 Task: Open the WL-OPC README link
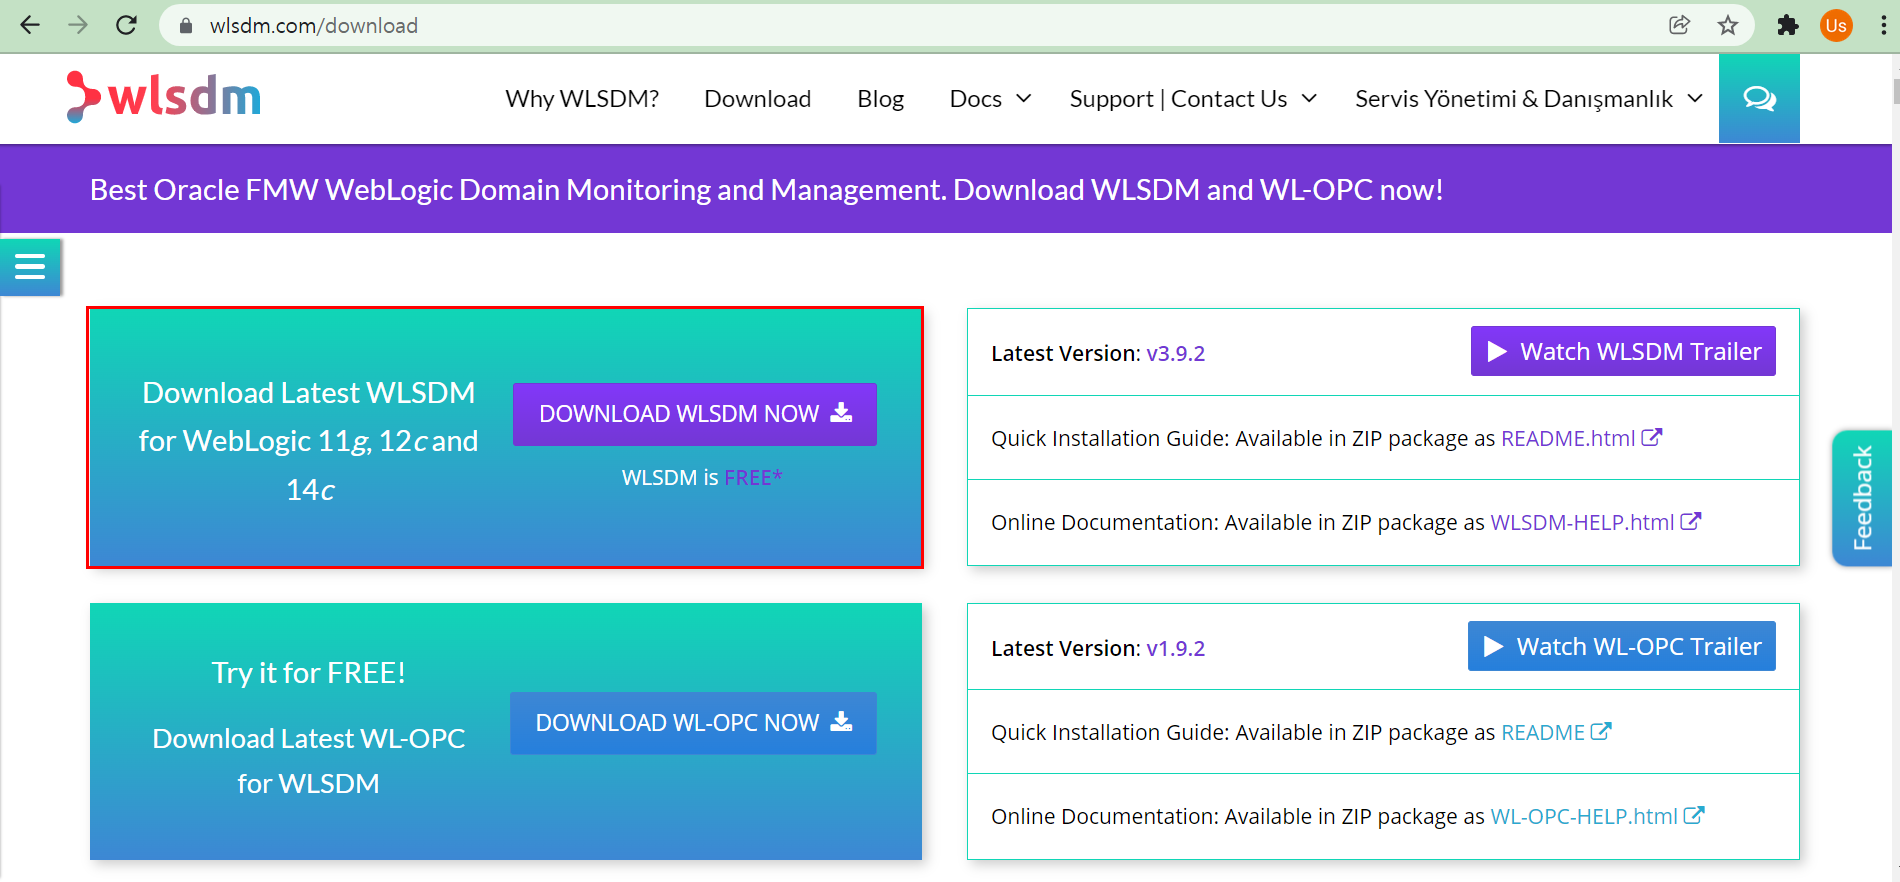(x=1543, y=733)
